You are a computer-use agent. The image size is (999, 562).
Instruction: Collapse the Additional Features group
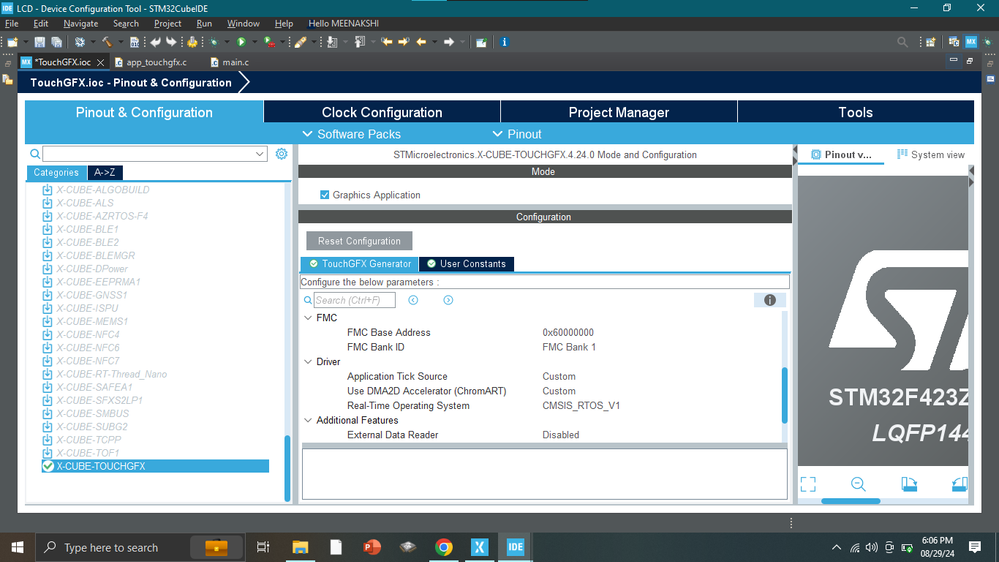[308, 420]
